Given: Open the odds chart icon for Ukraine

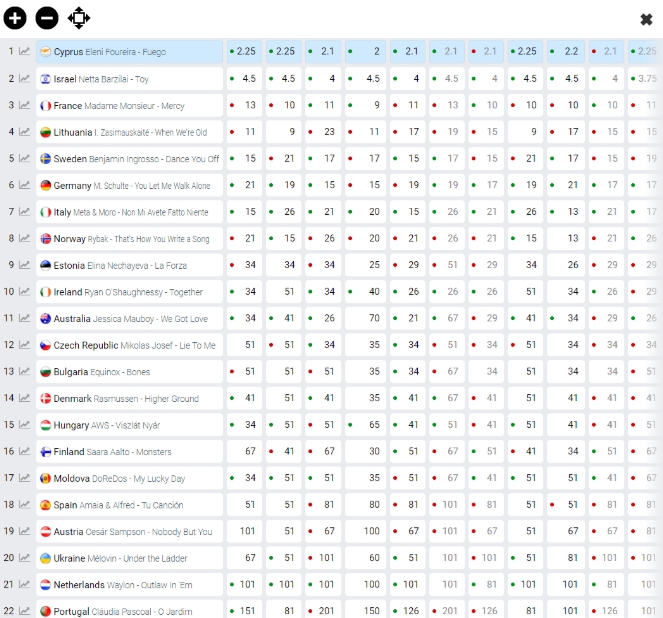Looking at the screenshot, I should (x=25, y=558).
